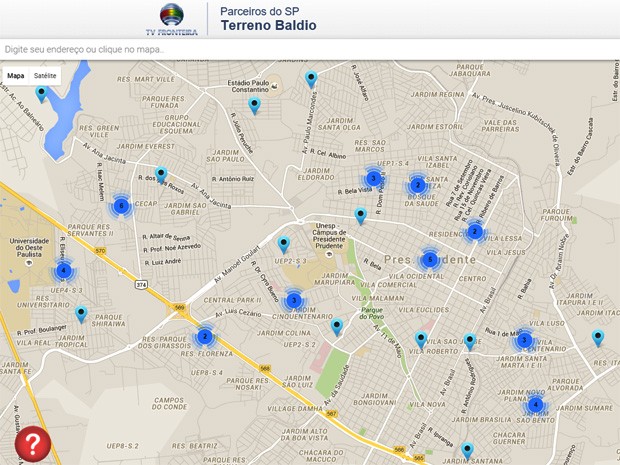Expand the cluster of 5 over Presidente Prudente

pos(430,260)
